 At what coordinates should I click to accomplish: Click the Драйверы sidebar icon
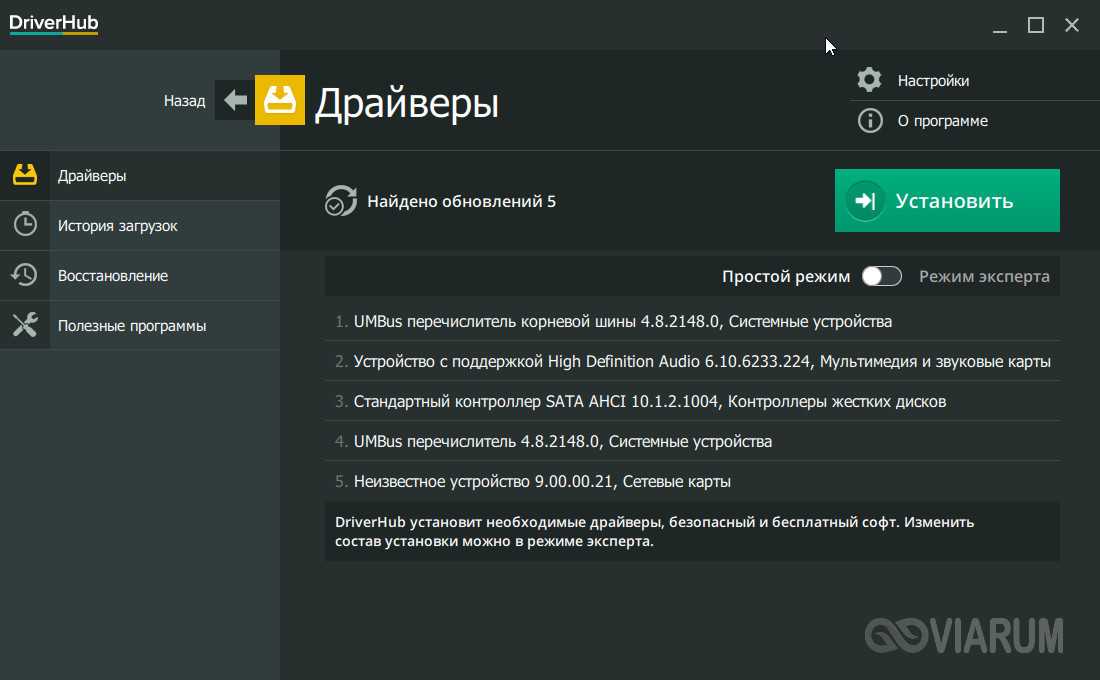coord(25,176)
